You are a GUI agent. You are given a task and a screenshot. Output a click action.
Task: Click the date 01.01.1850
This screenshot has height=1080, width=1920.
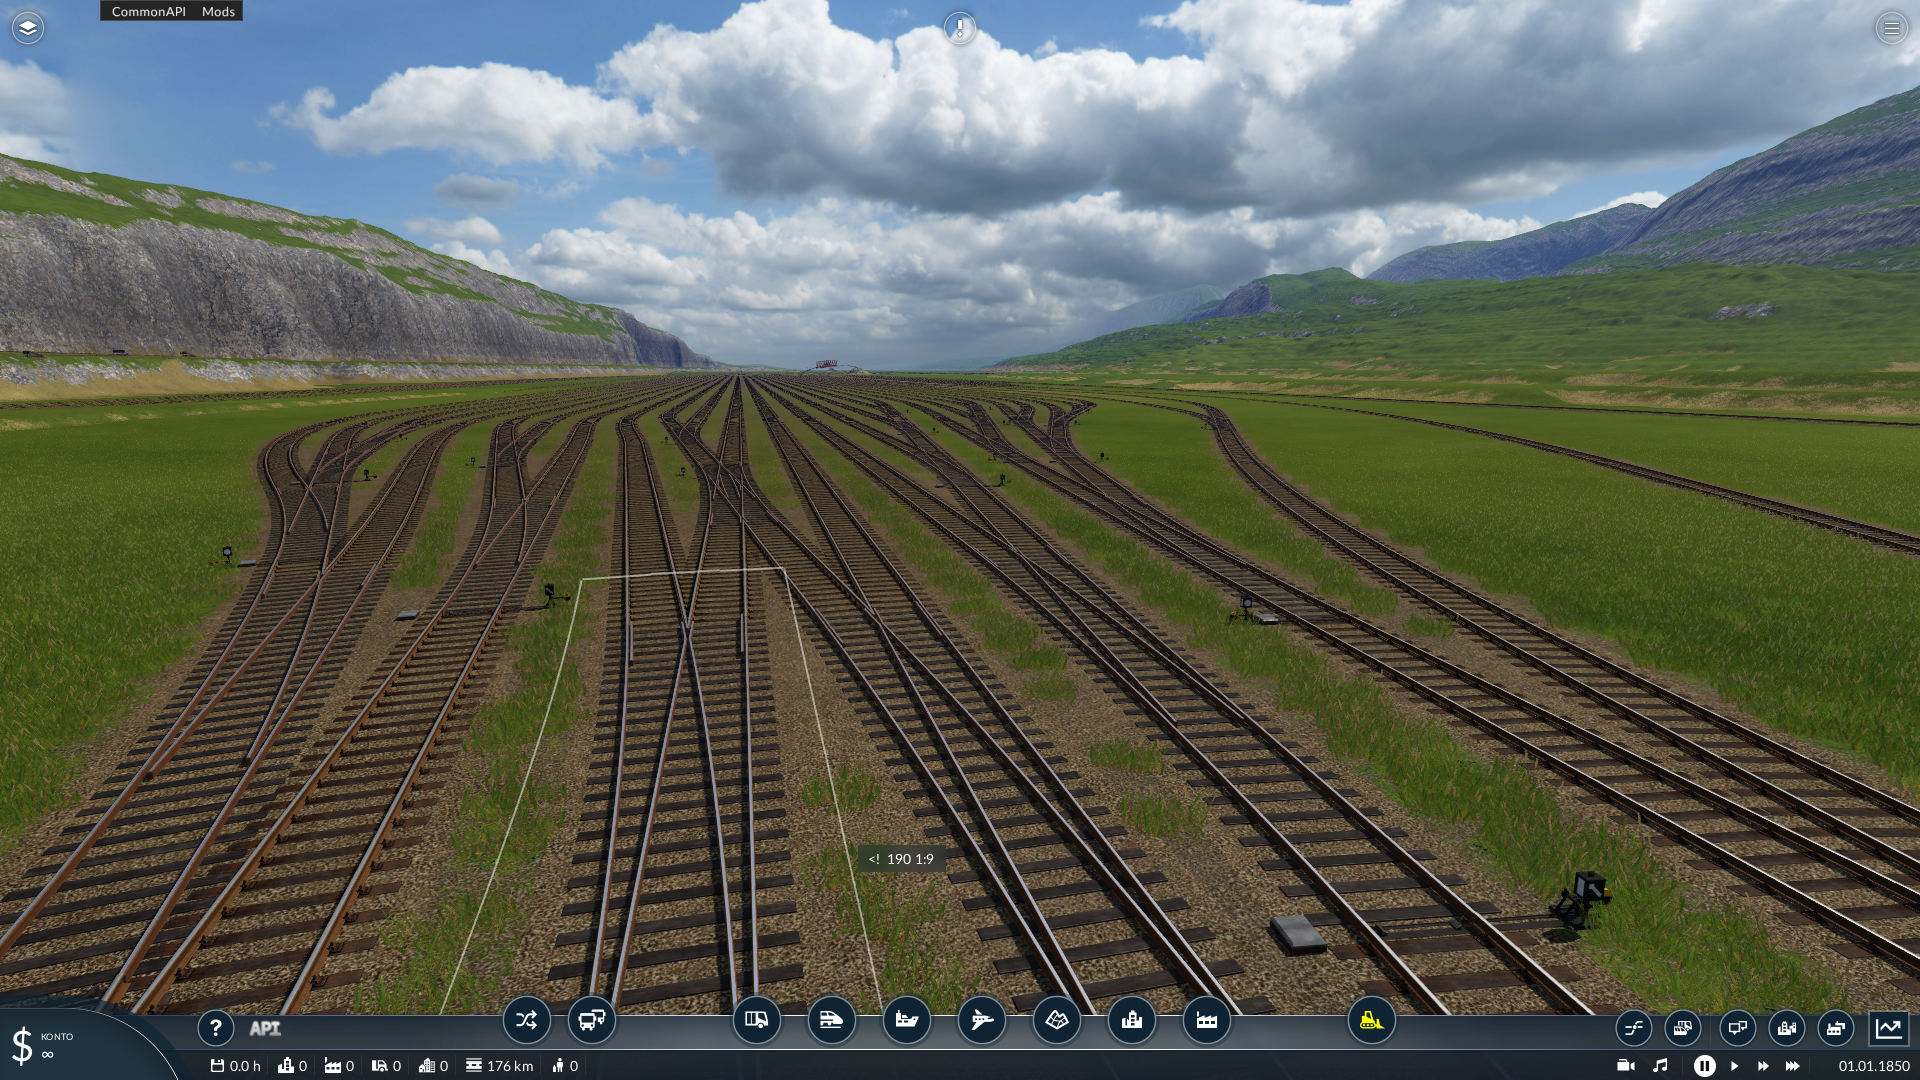pos(1874,1066)
